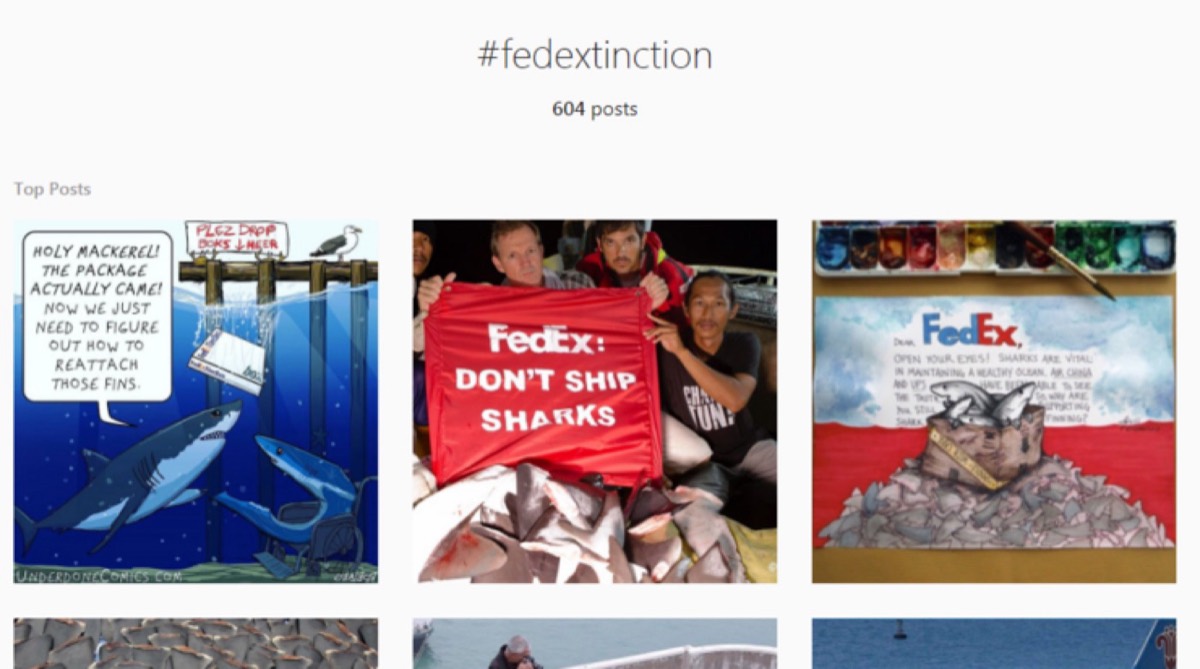Open the boat deck photo in the bottom row
Image resolution: width=1200 pixels, height=669 pixels.
tap(594, 645)
